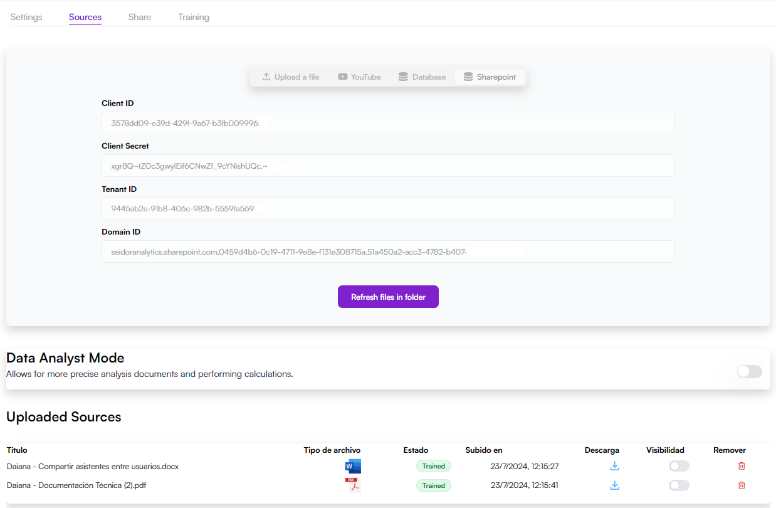Select the Sharepoint source tab
The height and width of the screenshot is (508, 776).
(x=490, y=77)
